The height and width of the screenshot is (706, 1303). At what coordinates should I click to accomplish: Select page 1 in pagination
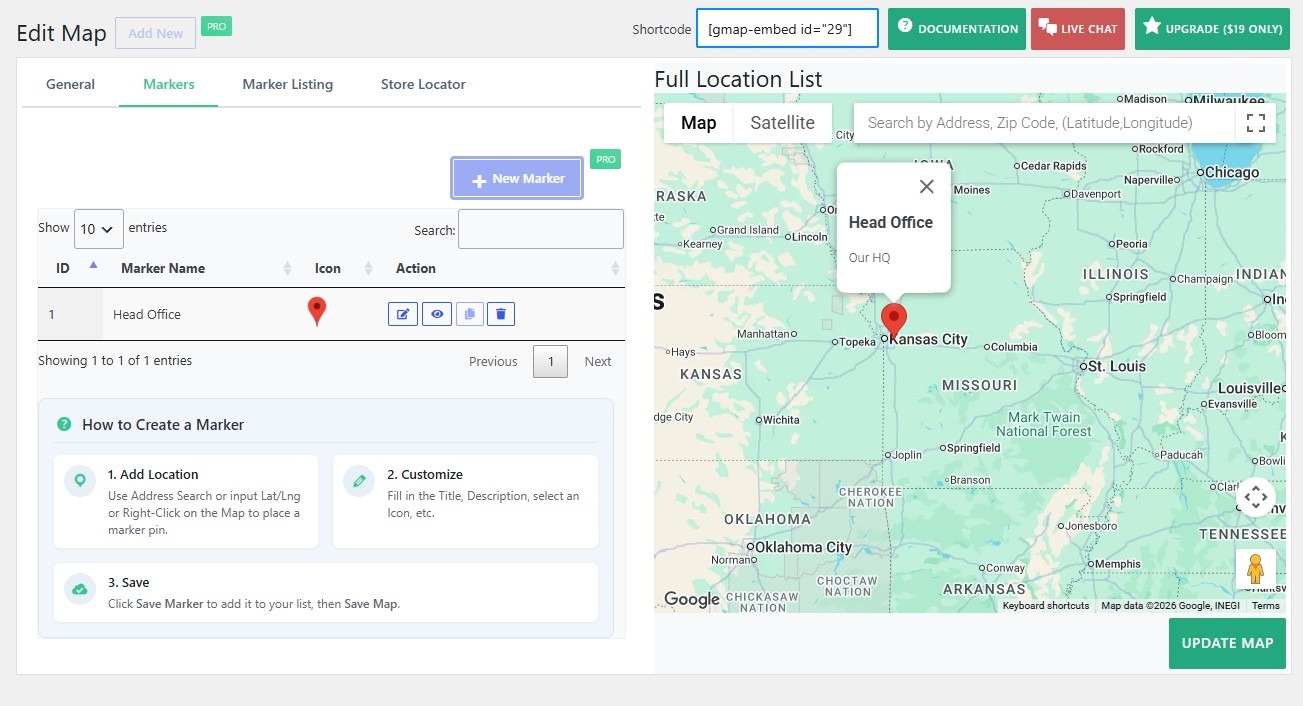[x=551, y=361]
